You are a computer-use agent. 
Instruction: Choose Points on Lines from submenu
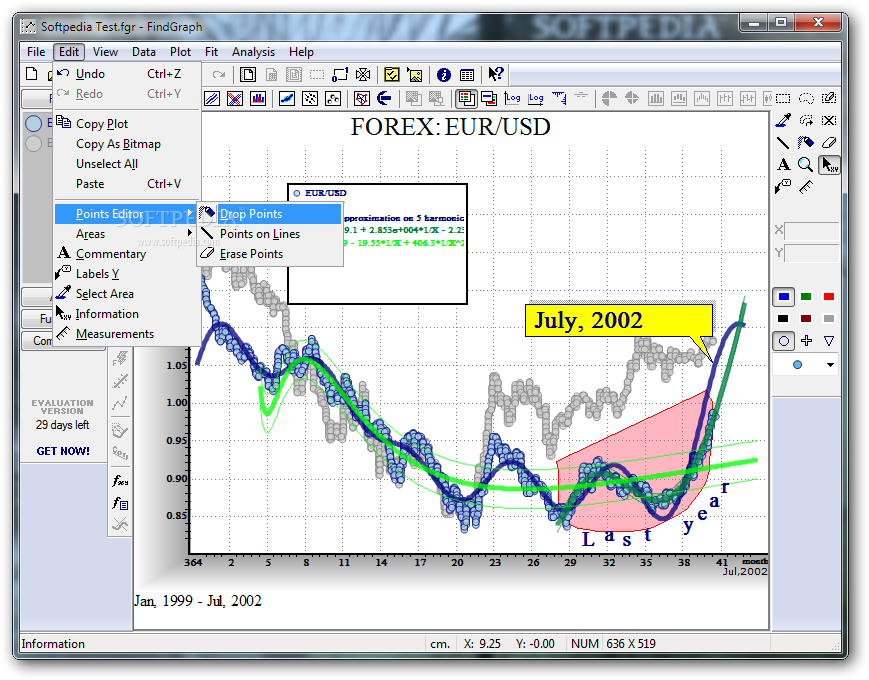click(x=270, y=234)
